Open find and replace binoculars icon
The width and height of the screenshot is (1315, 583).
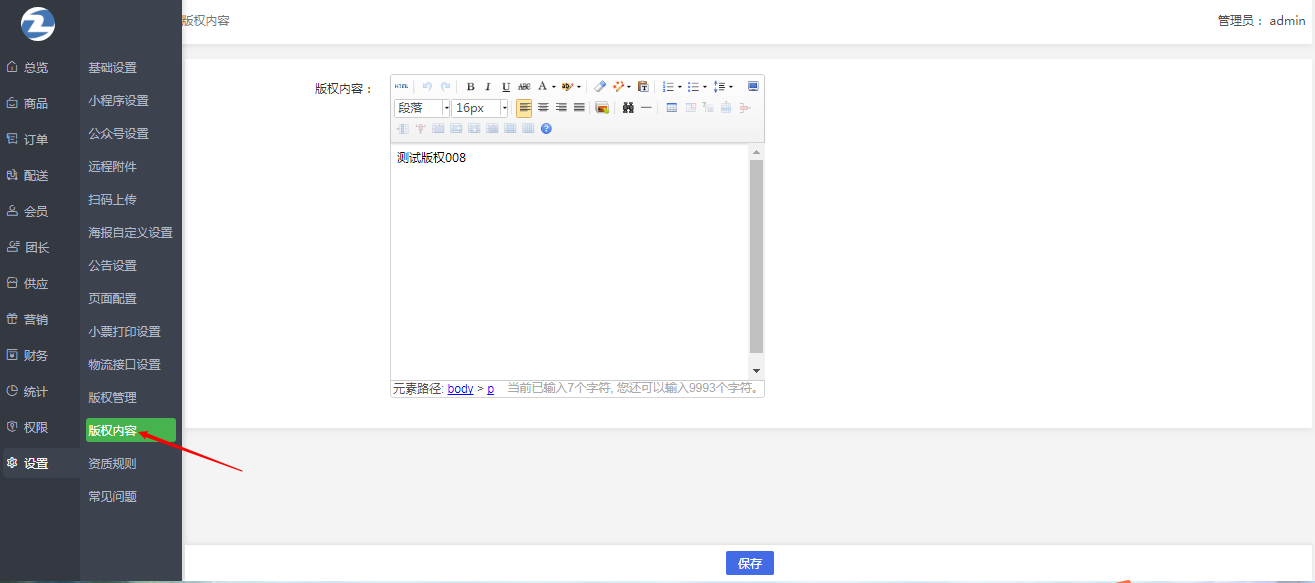(628, 108)
